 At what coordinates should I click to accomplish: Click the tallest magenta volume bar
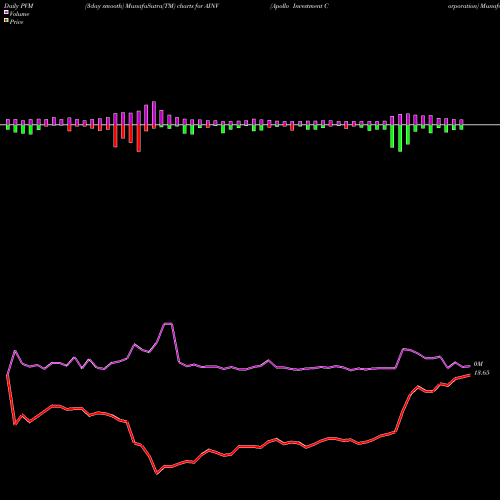pyautogui.click(x=154, y=113)
